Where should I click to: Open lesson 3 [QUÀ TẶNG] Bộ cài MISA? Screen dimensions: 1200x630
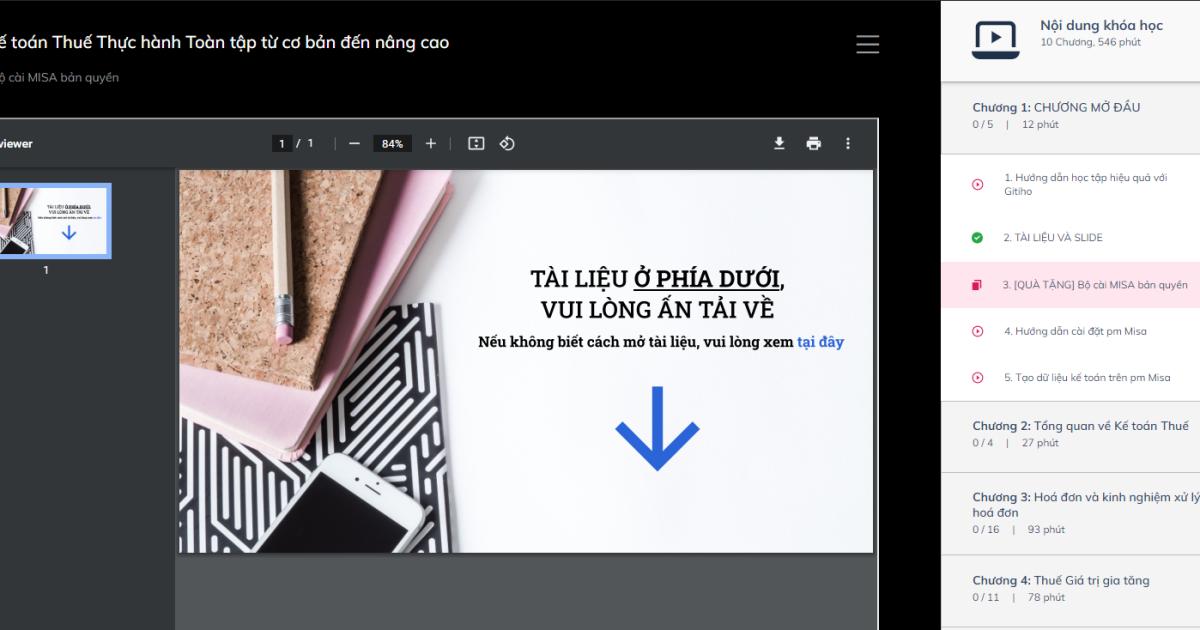point(1070,285)
